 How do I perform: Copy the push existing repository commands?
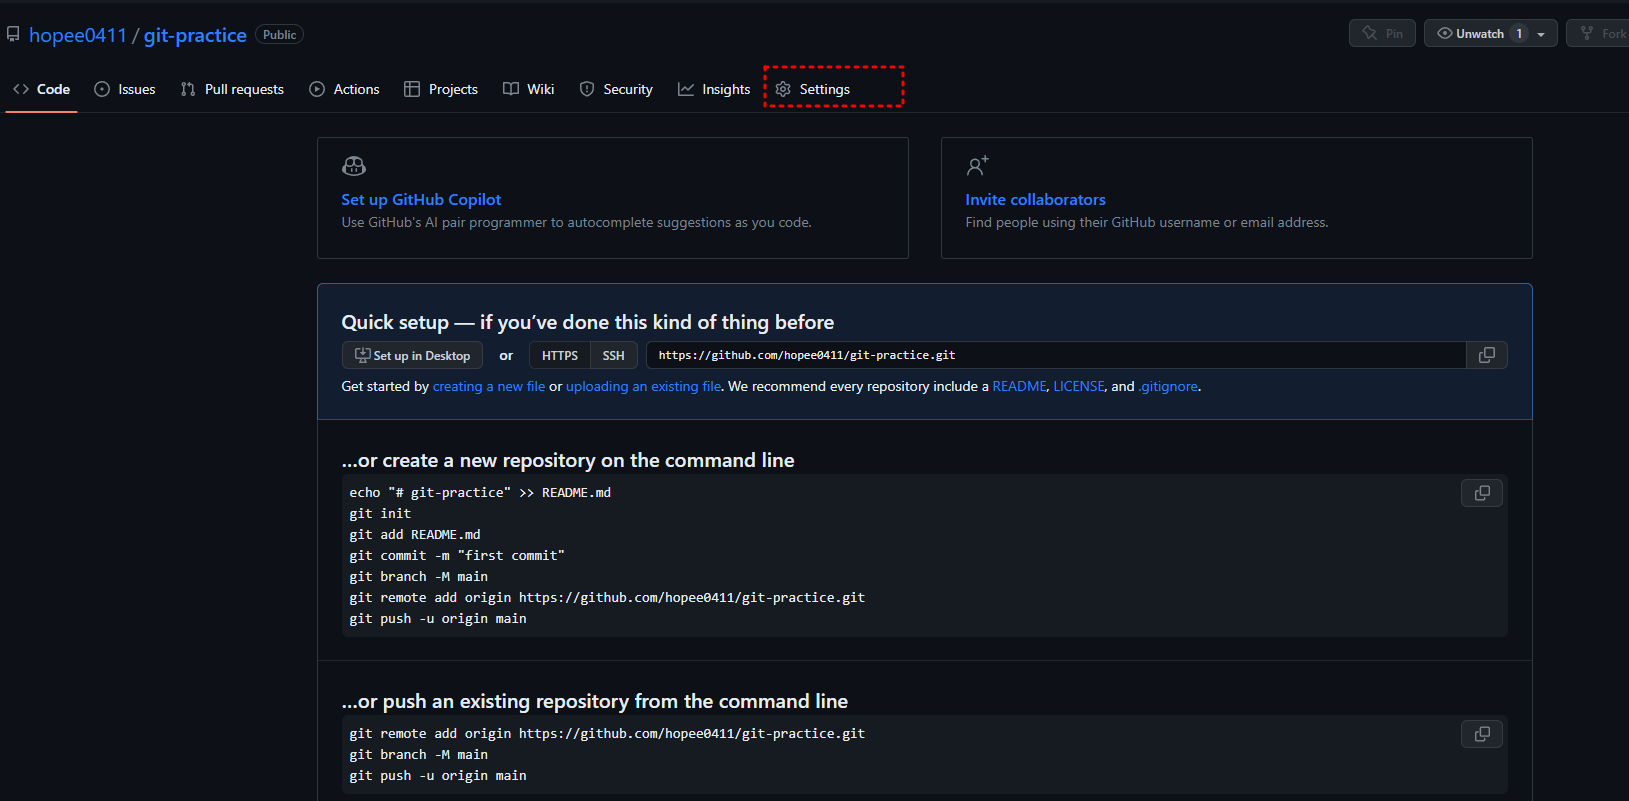tap(1482, 734)
